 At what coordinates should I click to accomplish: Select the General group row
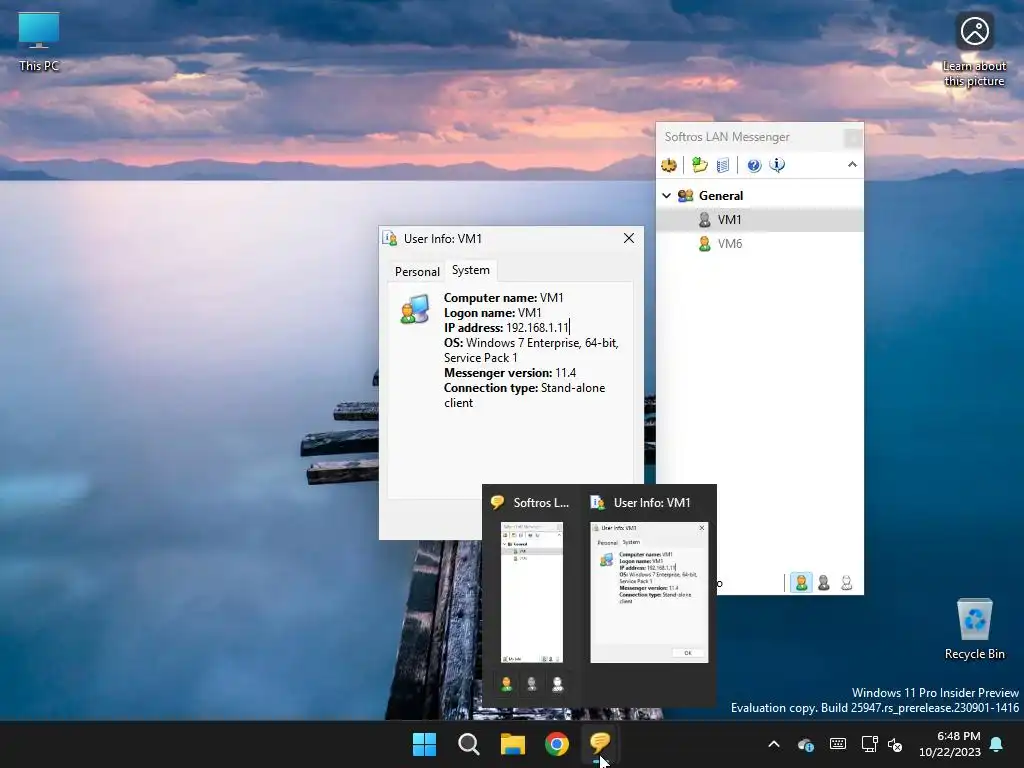click(760, 195)
